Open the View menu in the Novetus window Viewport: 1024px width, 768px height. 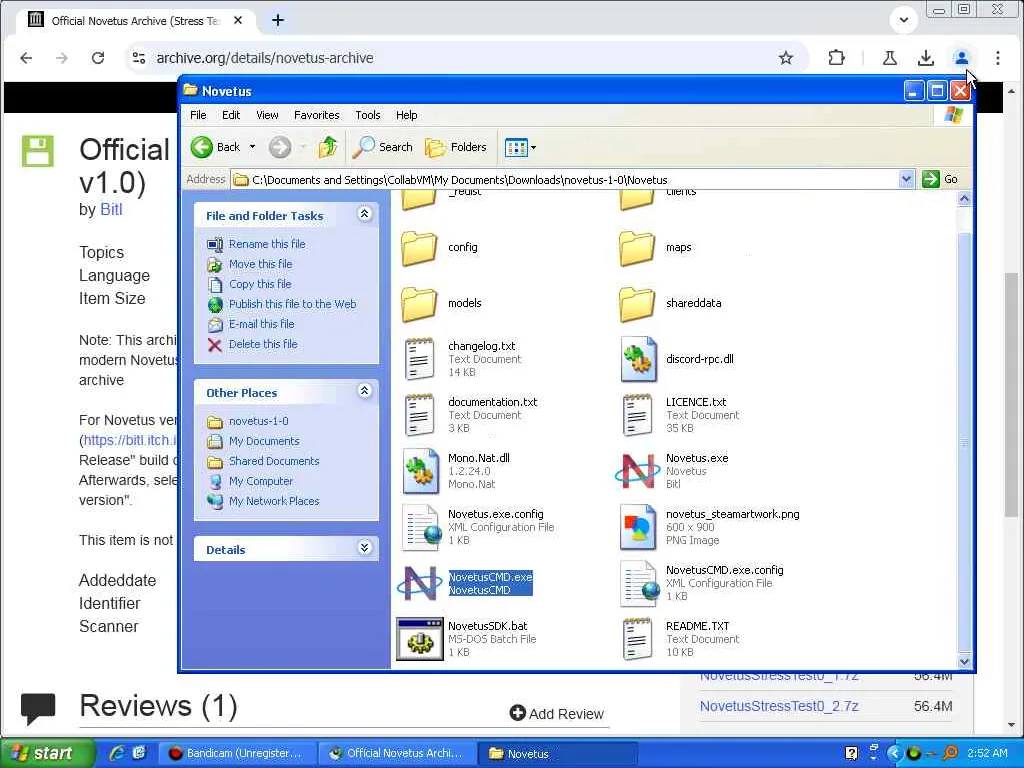[x=267, y=115]
